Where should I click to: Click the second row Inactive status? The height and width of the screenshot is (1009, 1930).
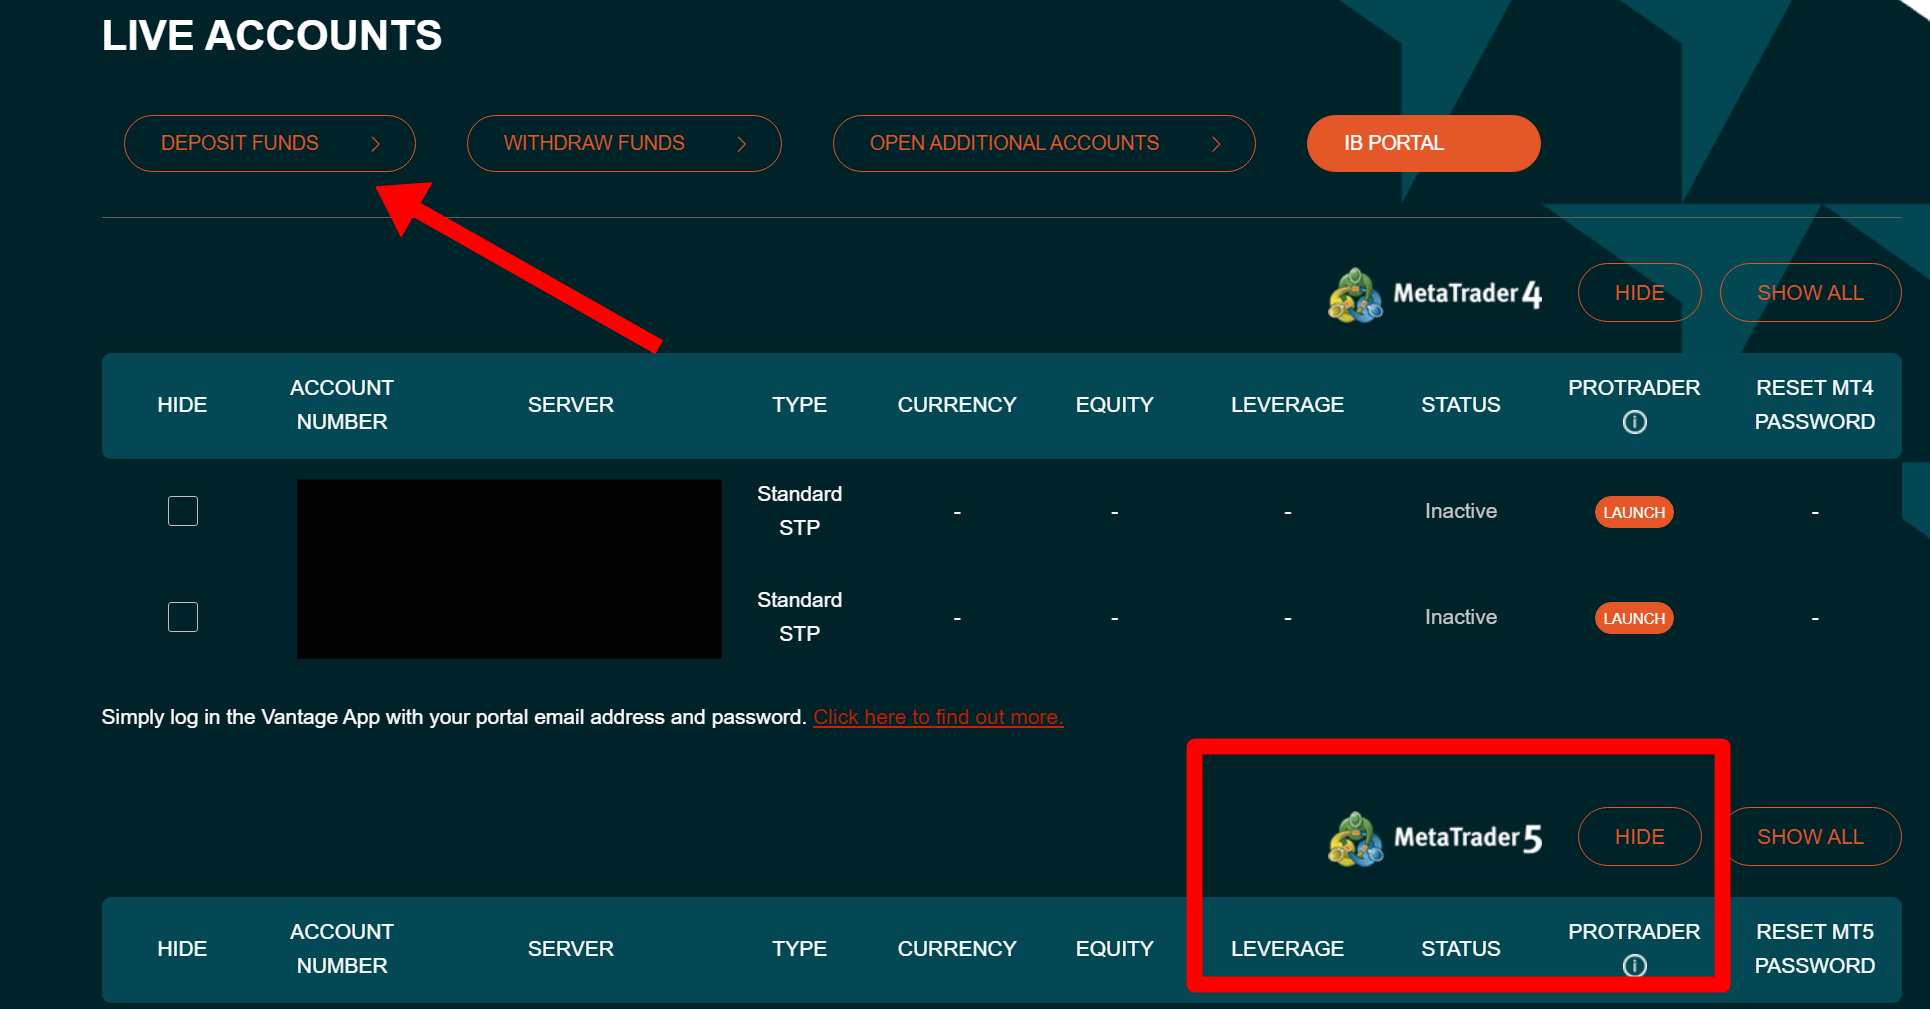pyautogui.click(x=1461, y=617)
